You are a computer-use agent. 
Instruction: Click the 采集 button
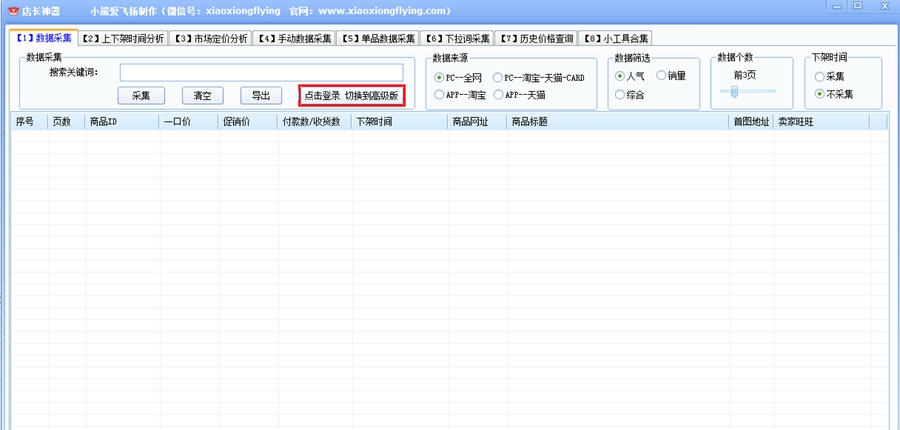tap(141, 96)
